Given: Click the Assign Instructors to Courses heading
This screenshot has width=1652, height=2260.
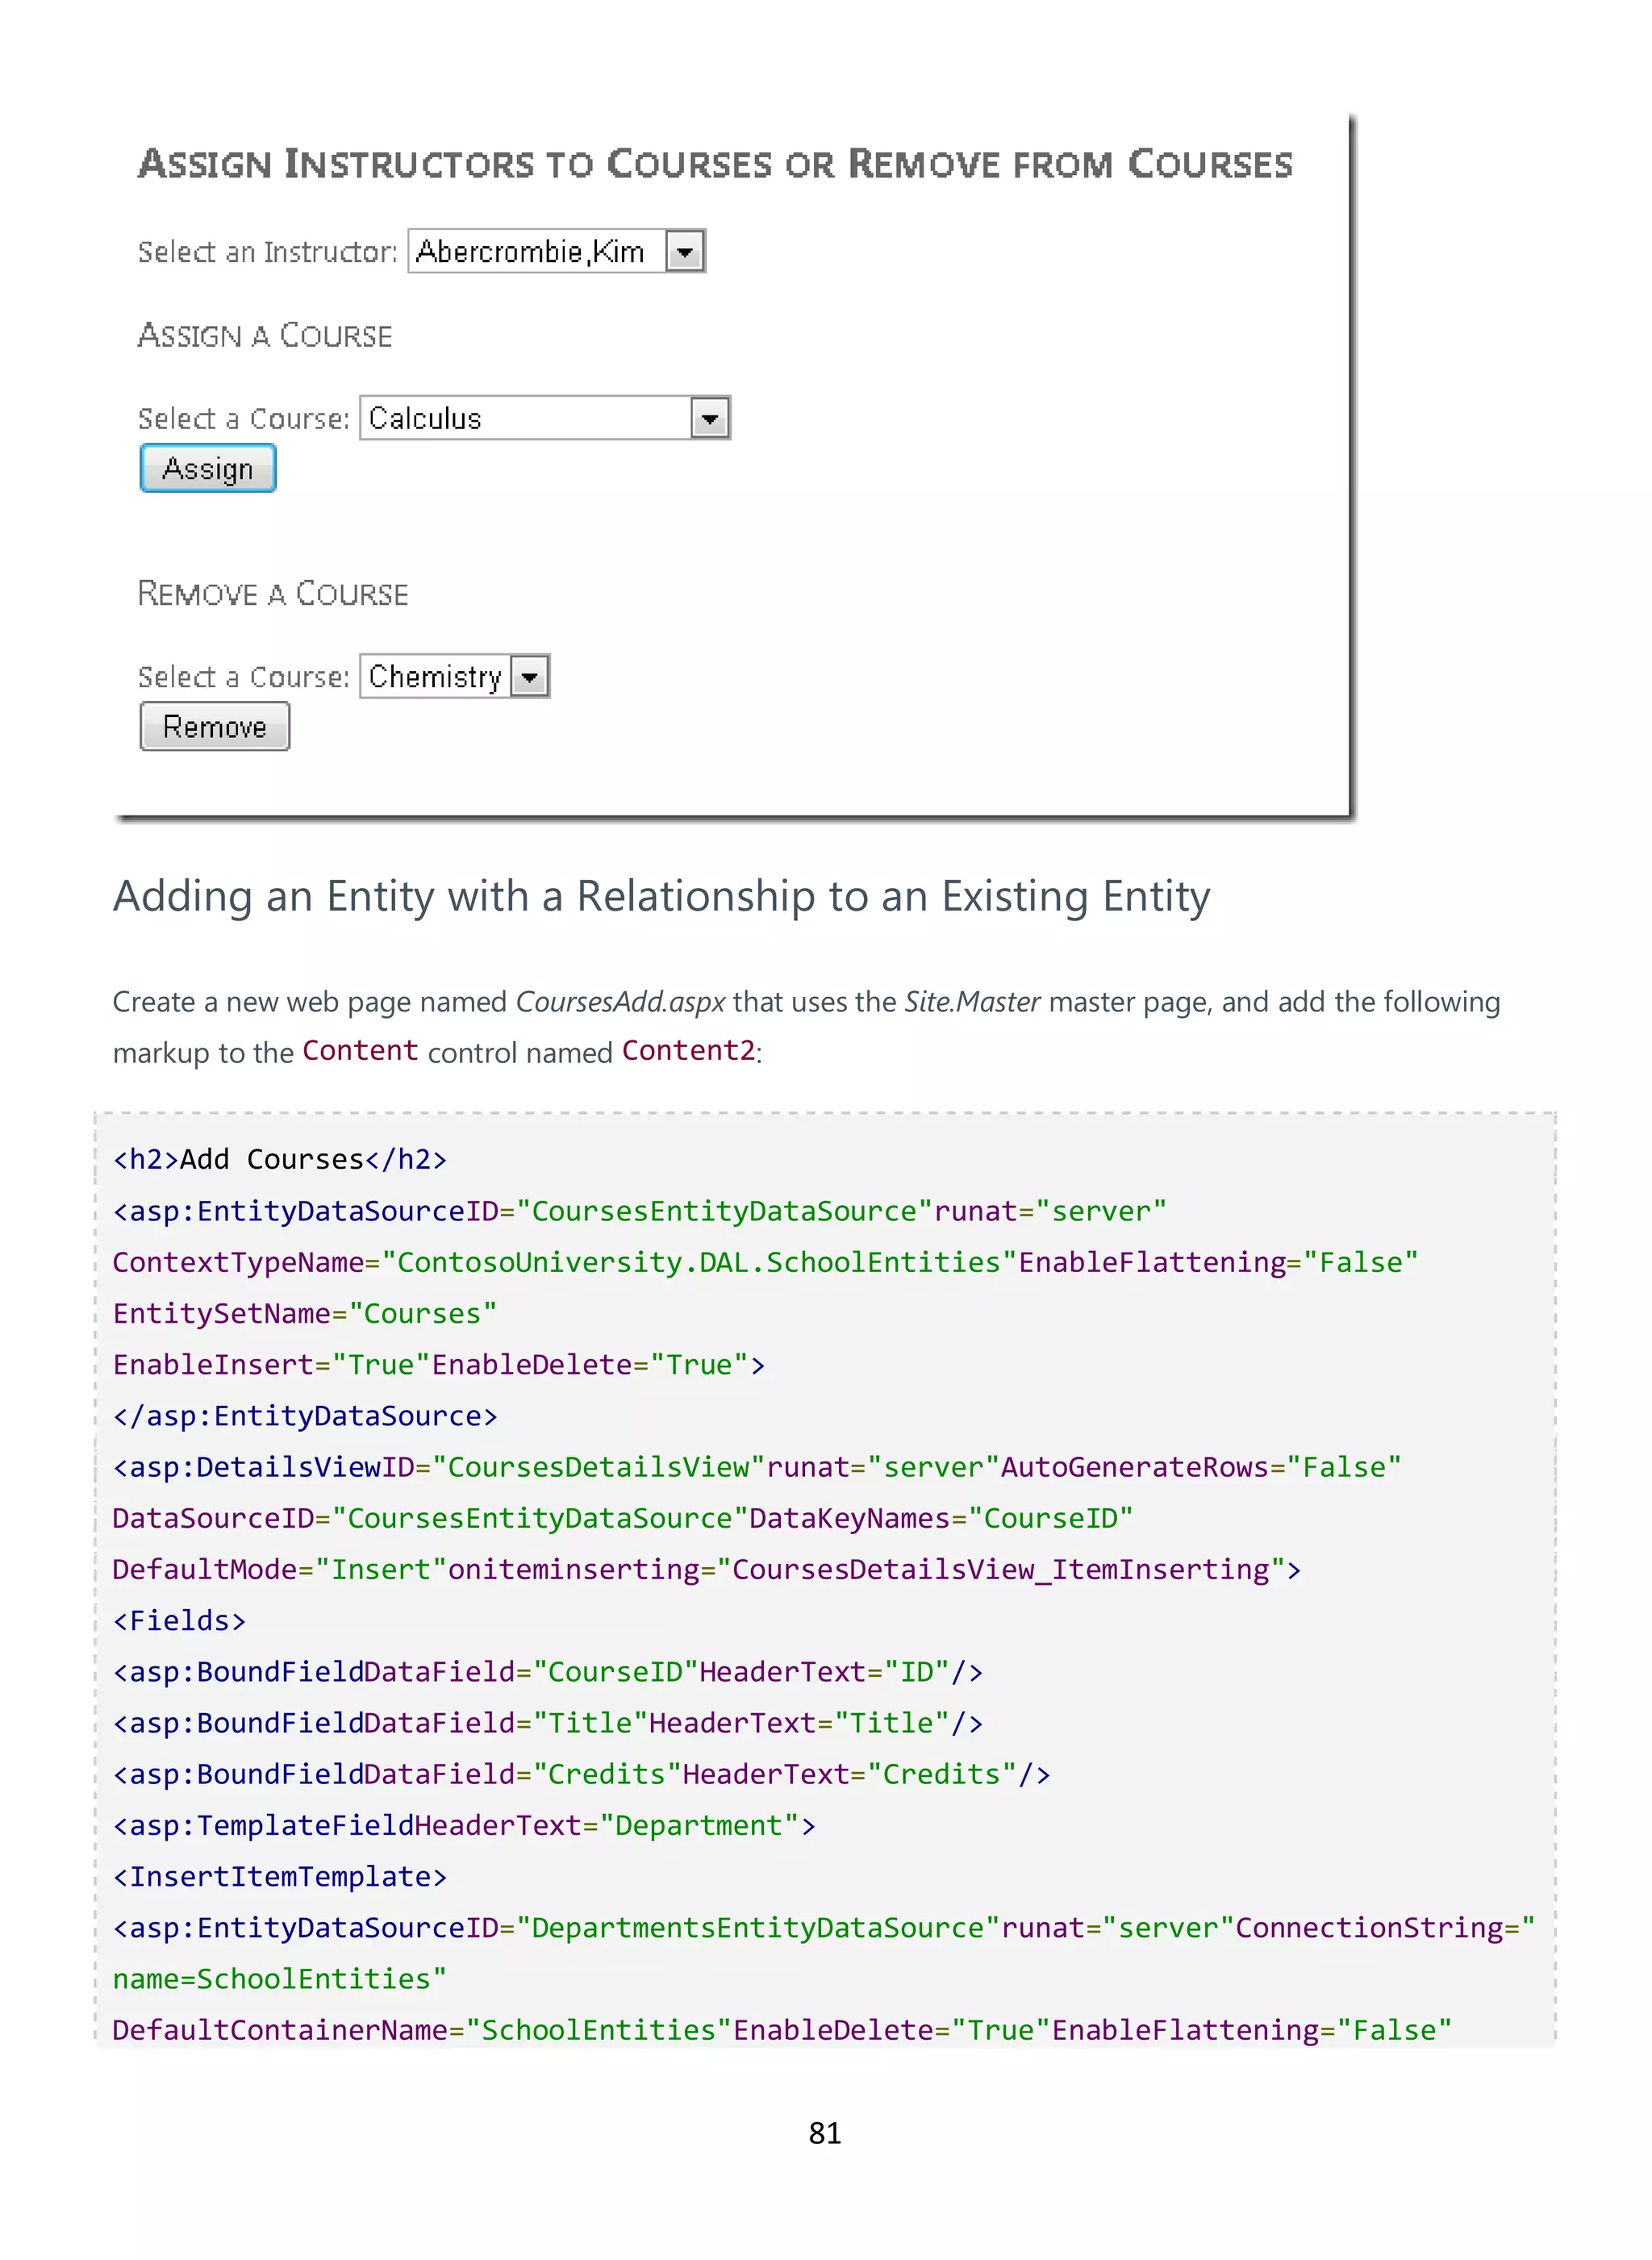Looking at the screenshot, I should [715, 164].
